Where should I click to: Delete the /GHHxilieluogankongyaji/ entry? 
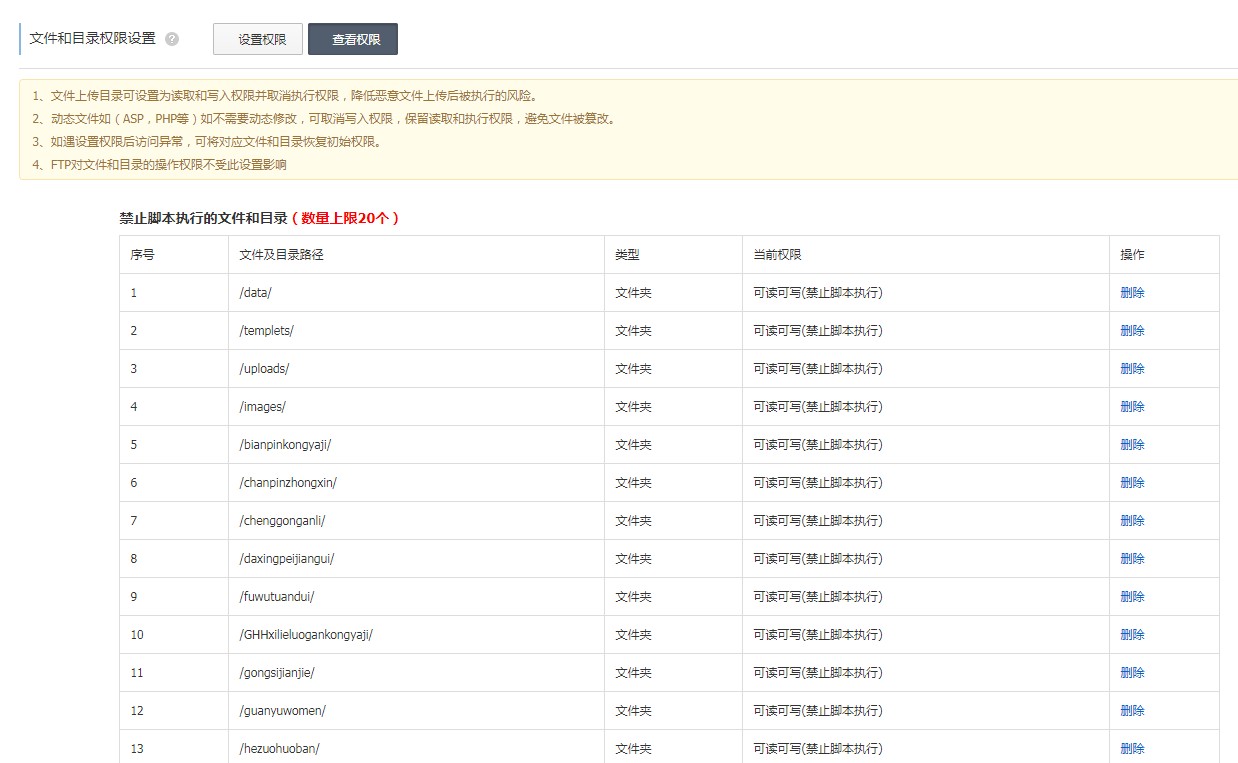click(1131, 634)
